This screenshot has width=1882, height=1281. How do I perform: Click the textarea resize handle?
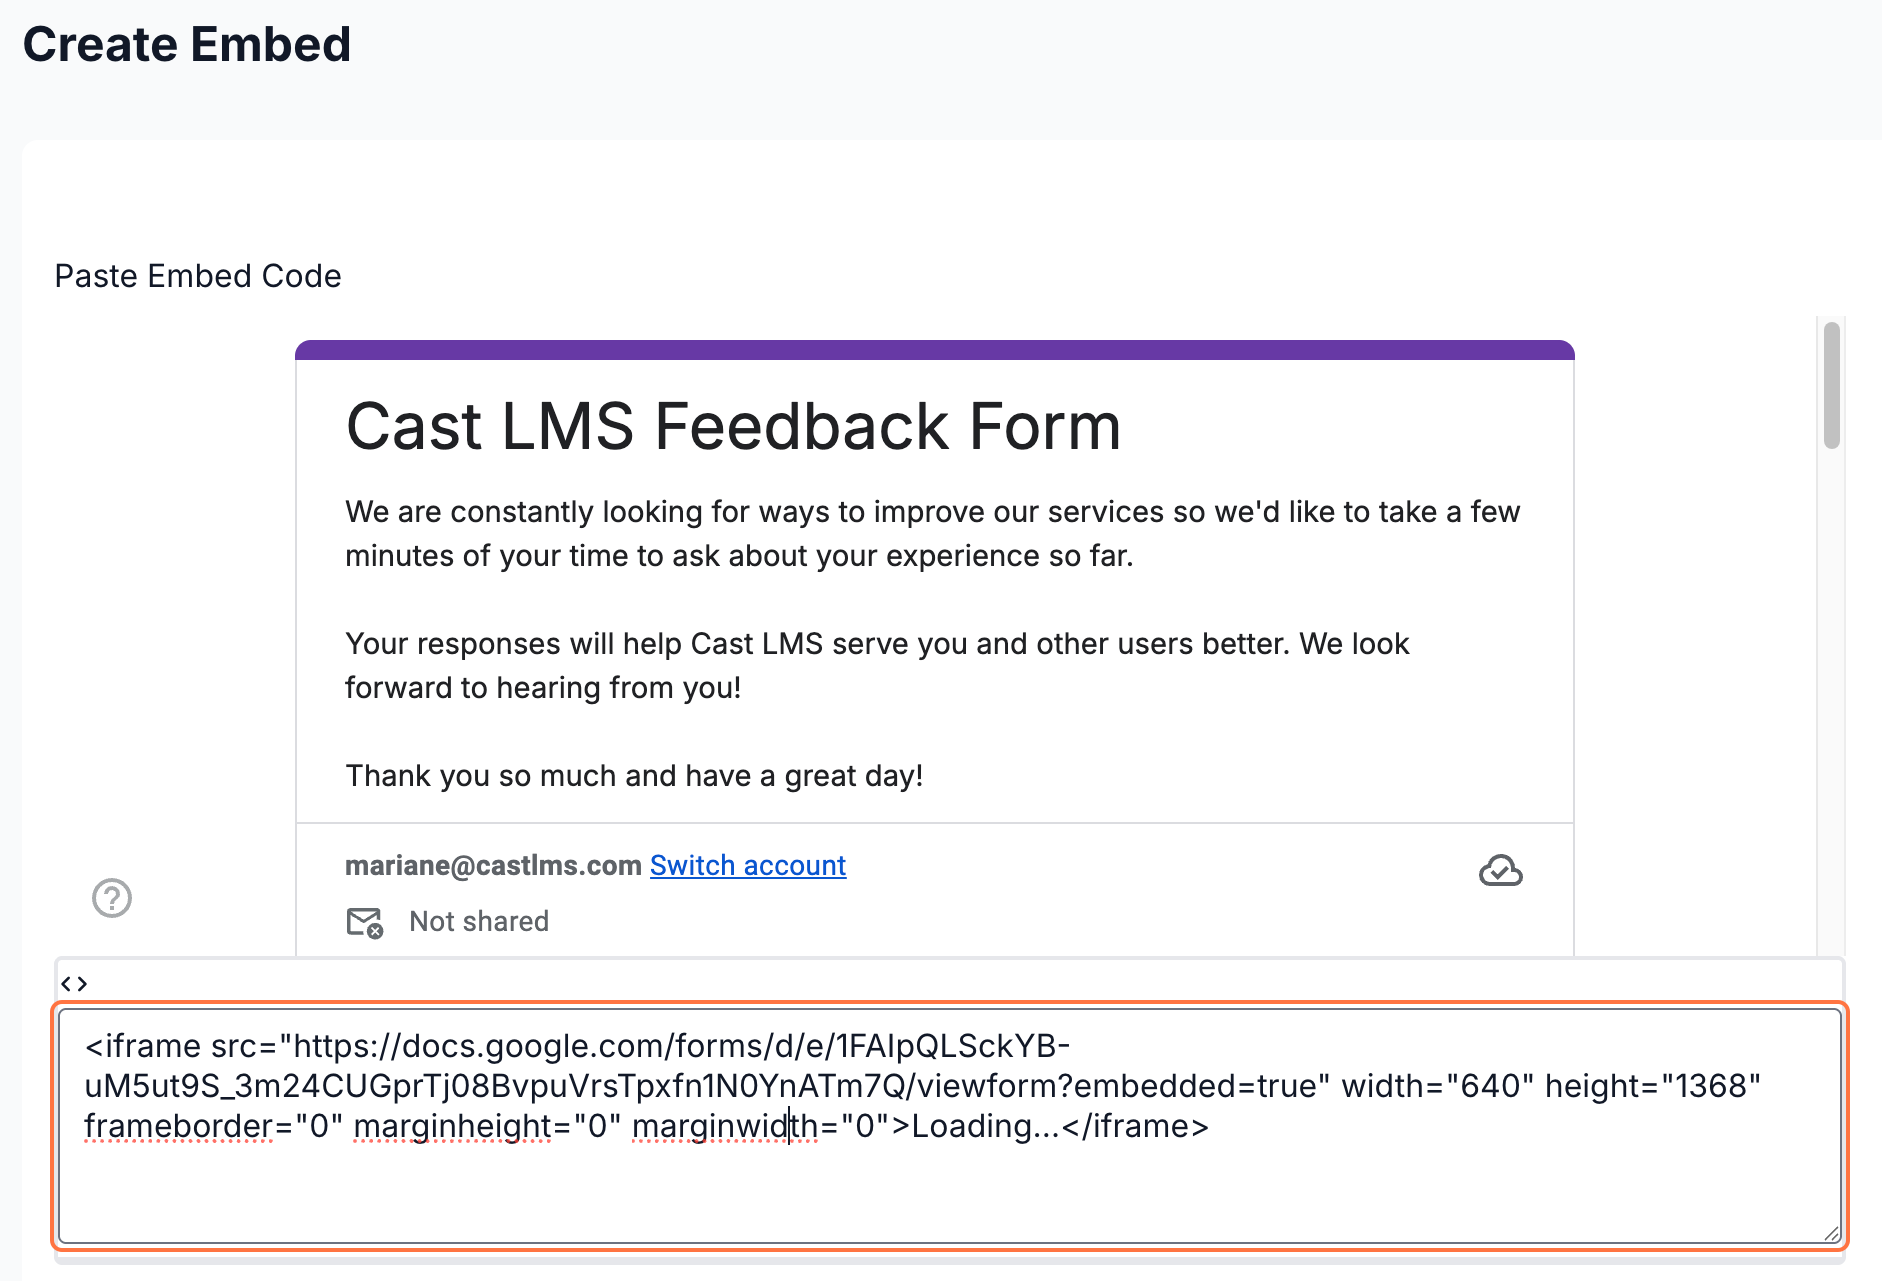point(1830,1233)
